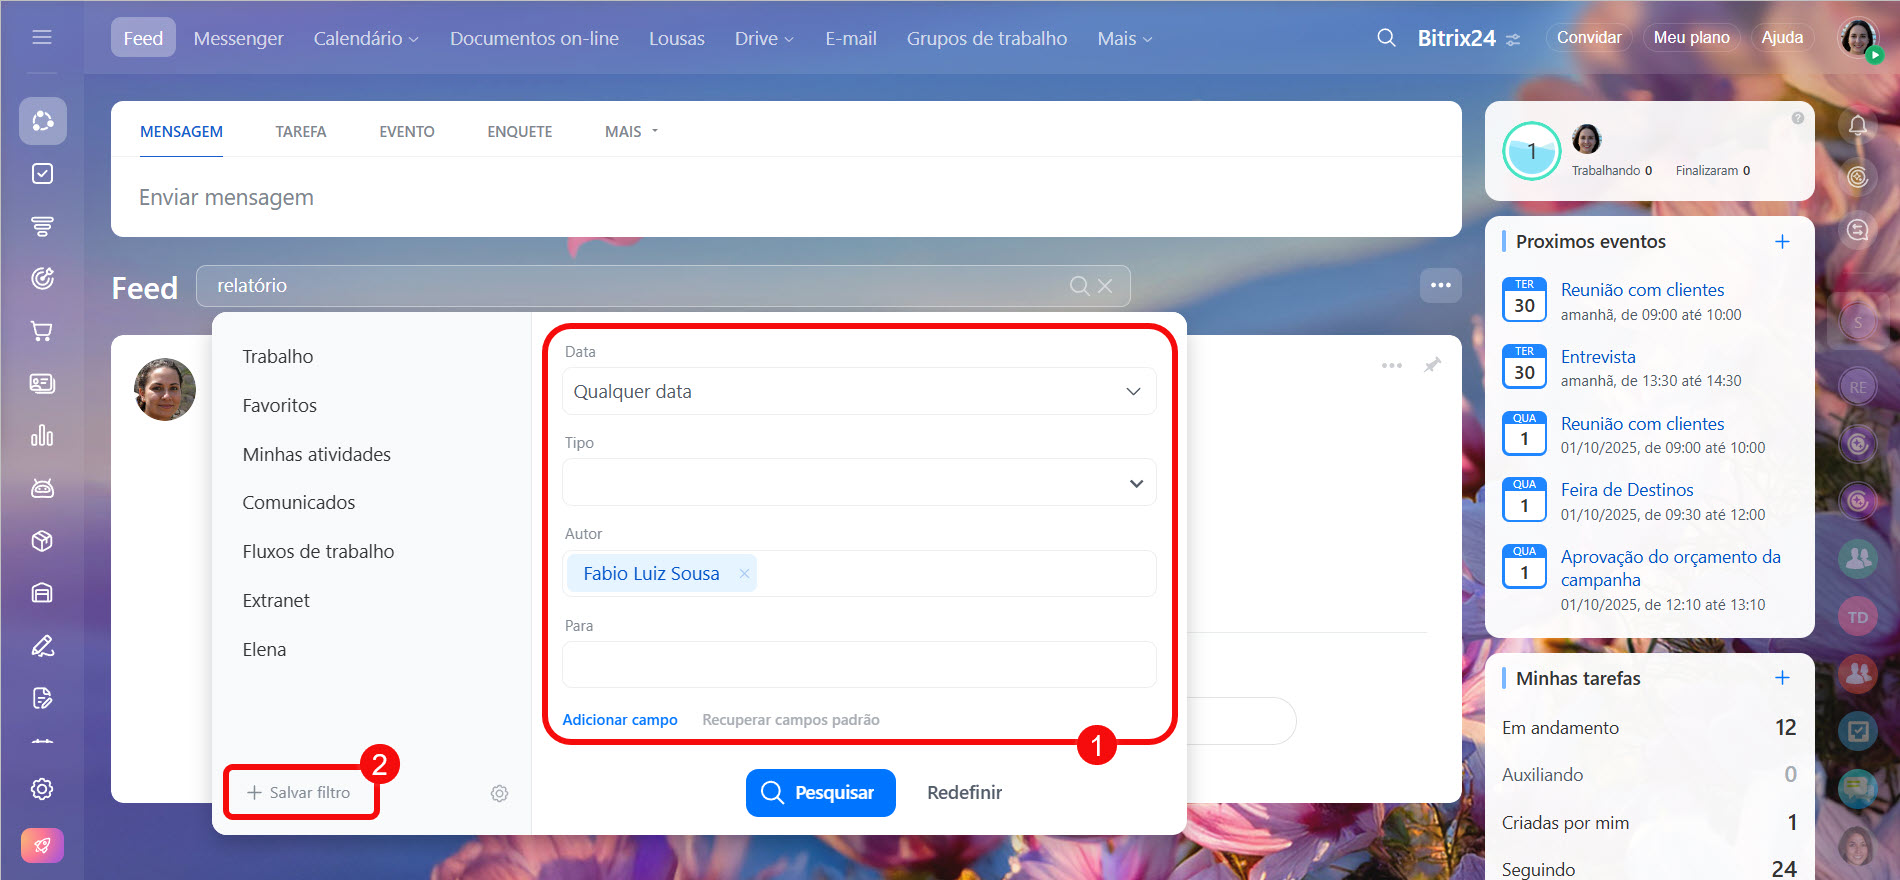Clear the relatório search text
Viewport: 1900px width, 880px height.
pos(1105,286)
